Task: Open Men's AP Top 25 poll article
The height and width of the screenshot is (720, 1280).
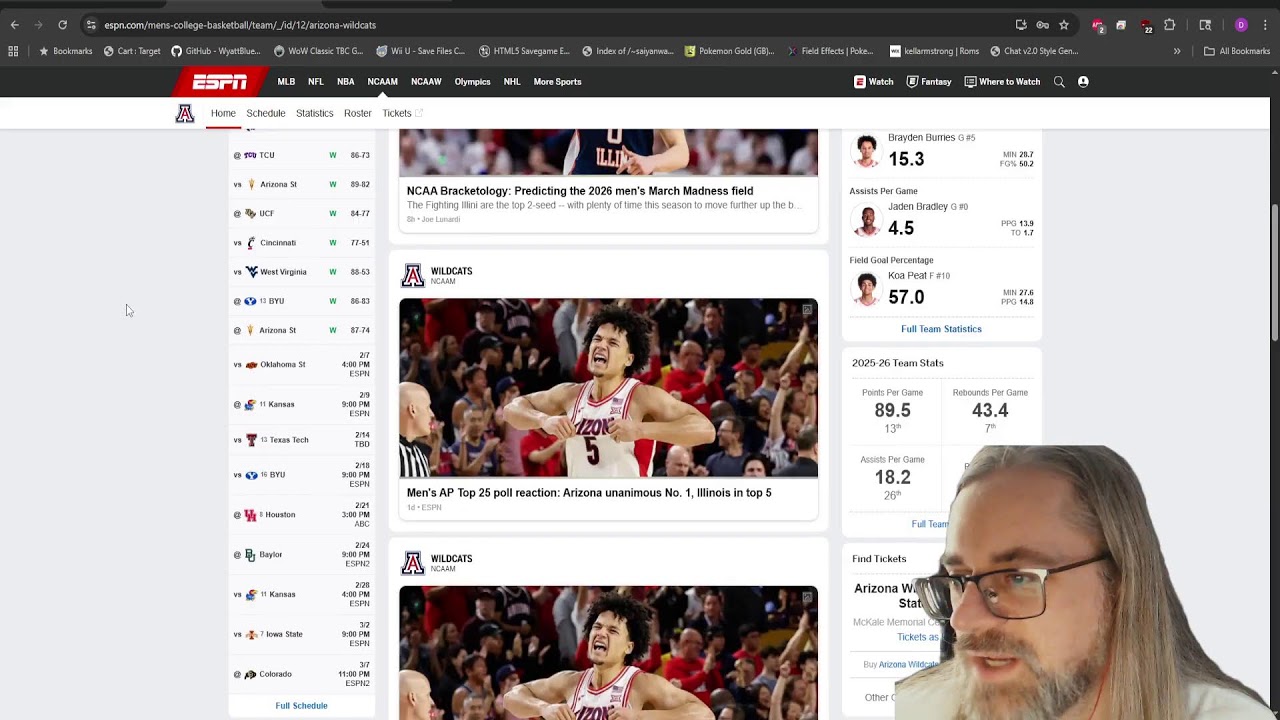Action: coord(589,493)
